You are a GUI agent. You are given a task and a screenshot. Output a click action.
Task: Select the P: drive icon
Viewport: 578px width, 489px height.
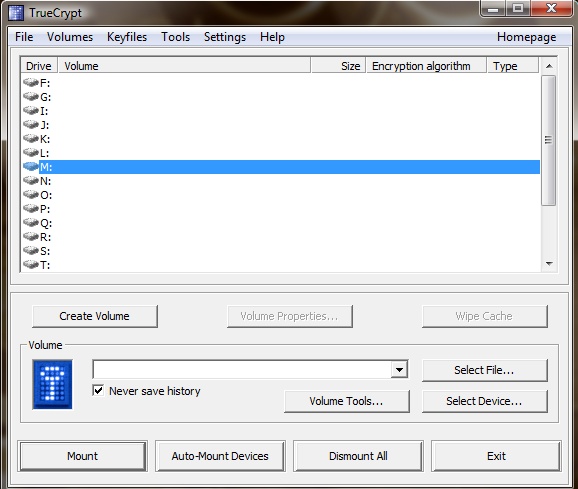pyautogui.click(x=31, y=208)
